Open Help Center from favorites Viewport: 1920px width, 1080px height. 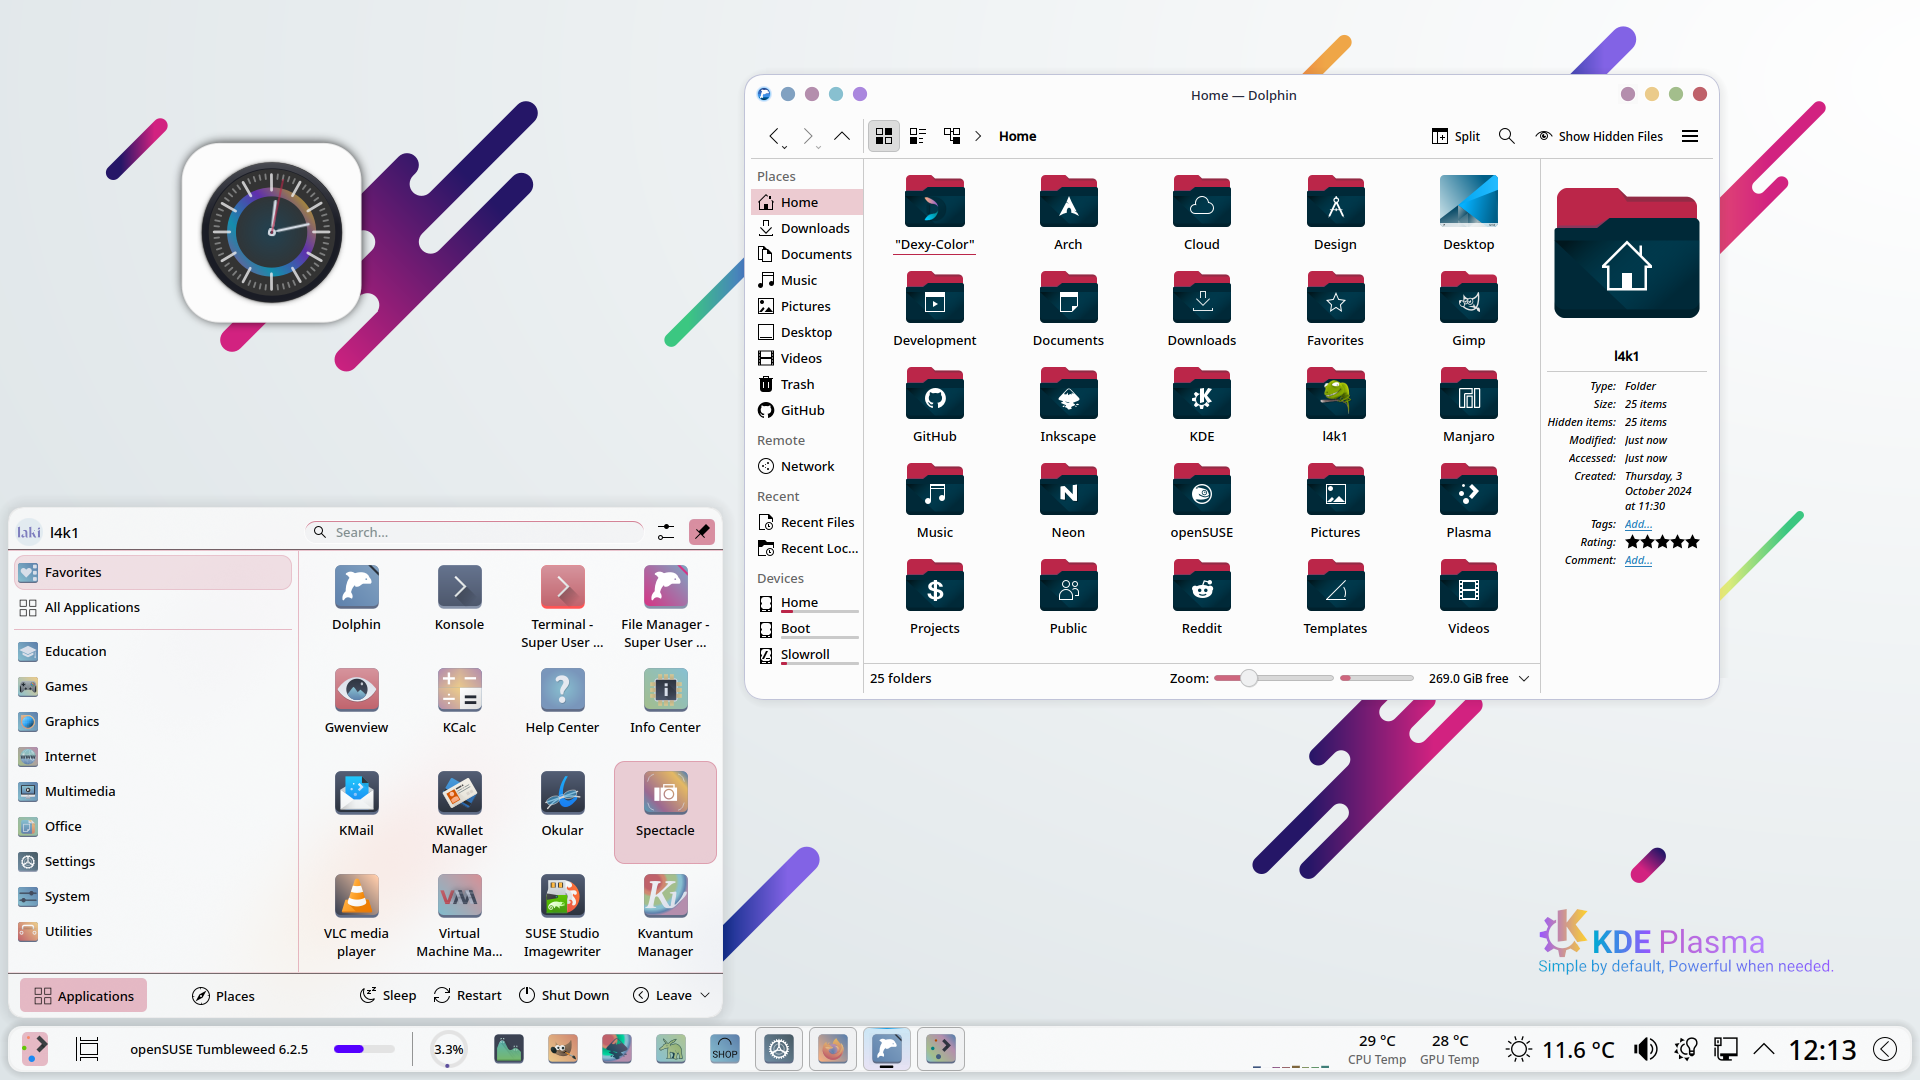coord(562,701)
